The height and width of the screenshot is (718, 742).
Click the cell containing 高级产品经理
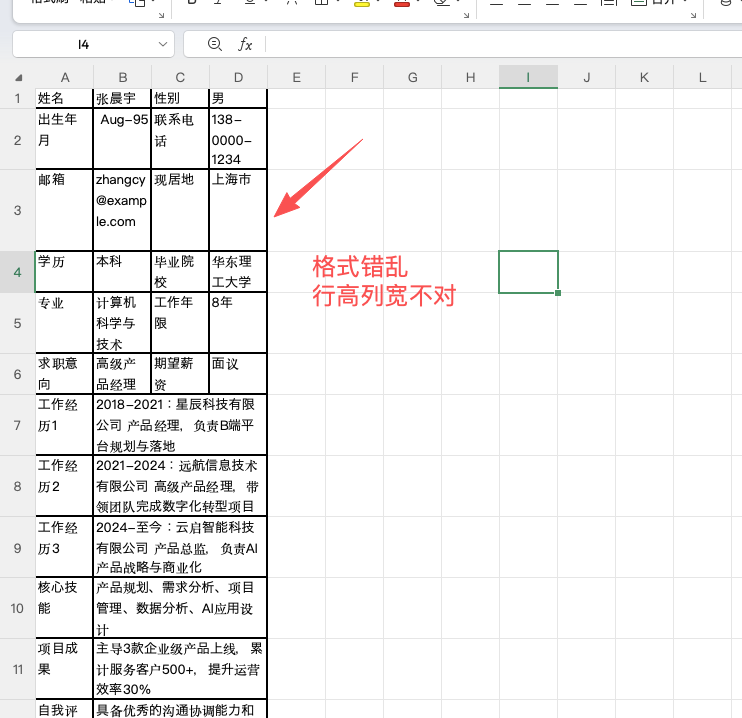tap(122, 374)
